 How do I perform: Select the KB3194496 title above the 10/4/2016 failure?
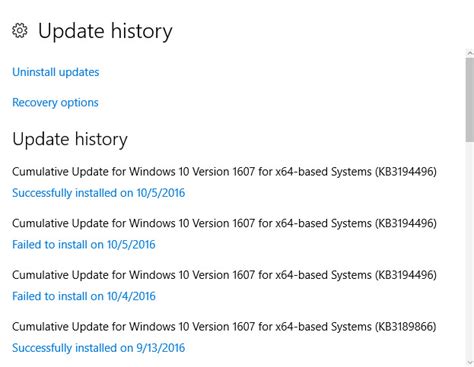224,275
